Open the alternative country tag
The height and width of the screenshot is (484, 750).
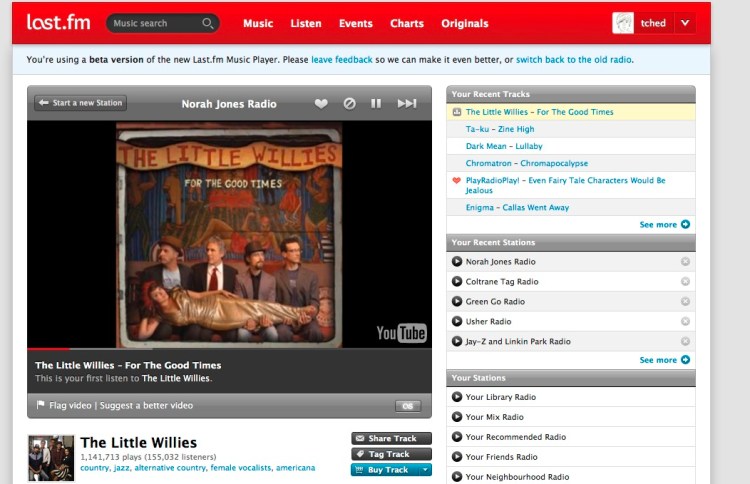click(x=170, y=468)
